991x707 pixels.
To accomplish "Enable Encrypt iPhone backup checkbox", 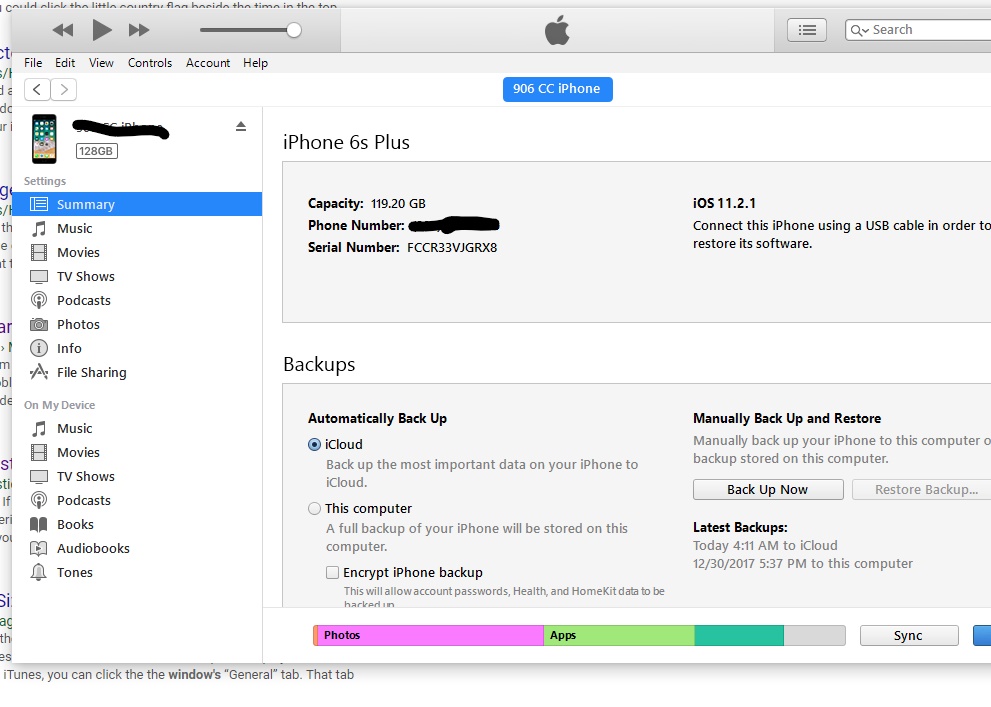I will 332,572.
